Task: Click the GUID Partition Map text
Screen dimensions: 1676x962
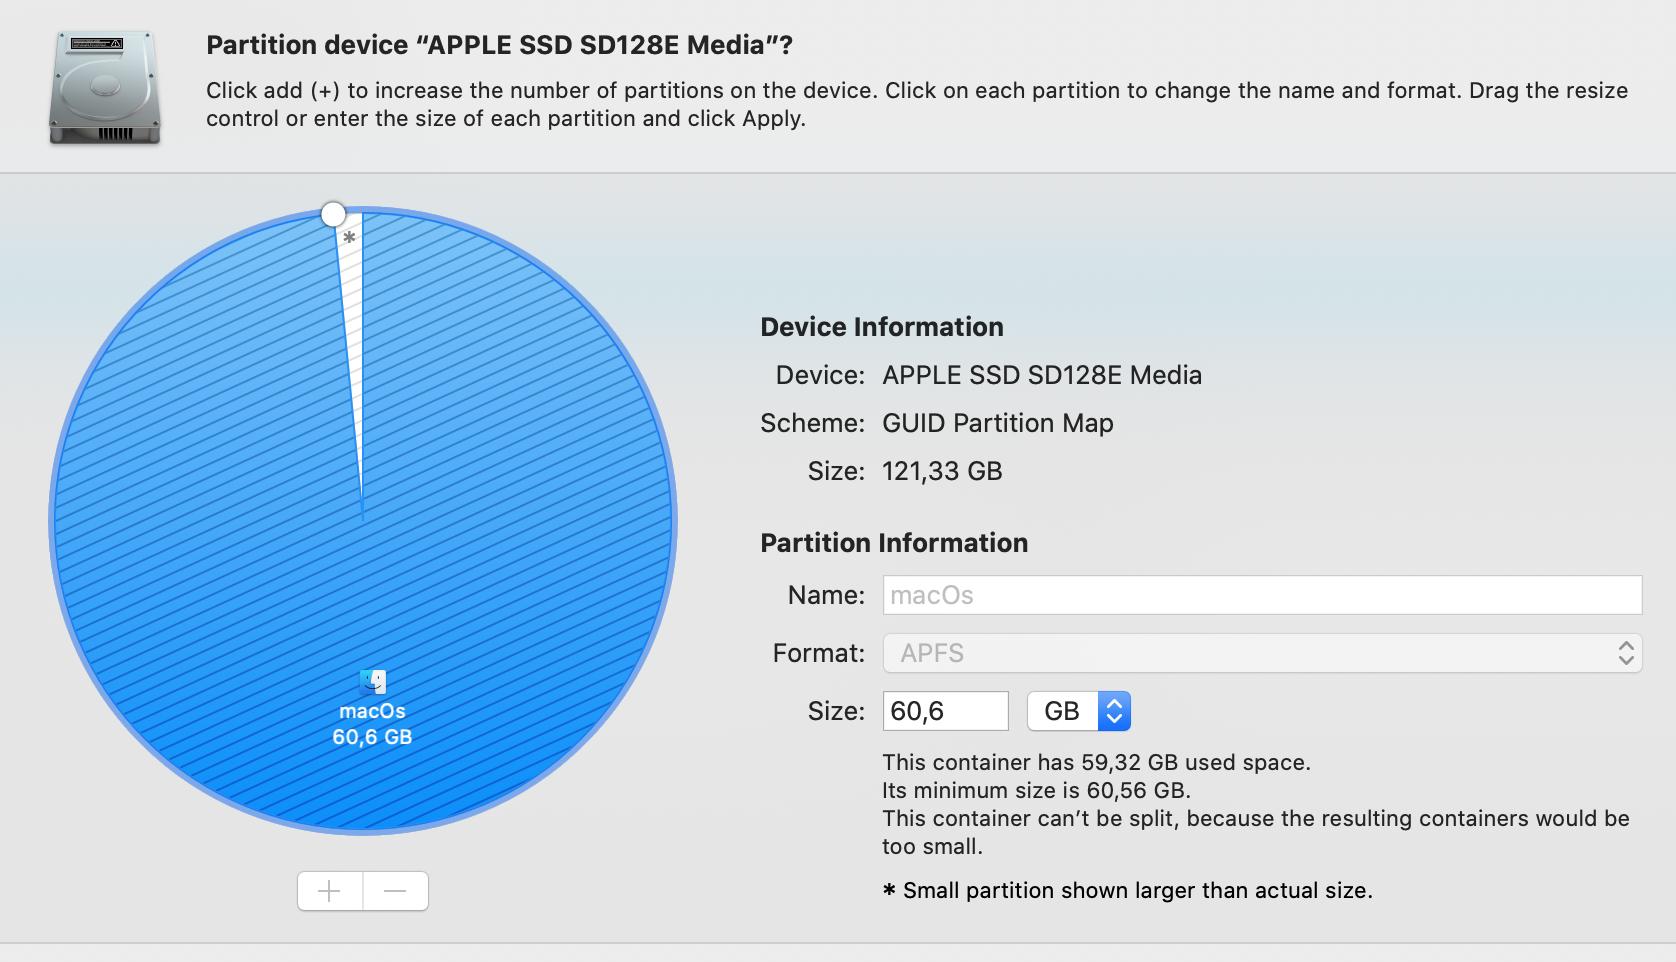Action: coord(998,423)
